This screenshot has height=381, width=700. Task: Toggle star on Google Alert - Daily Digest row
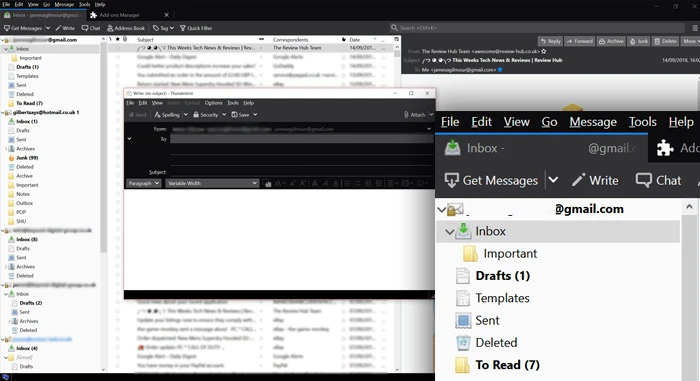[118, 57]
